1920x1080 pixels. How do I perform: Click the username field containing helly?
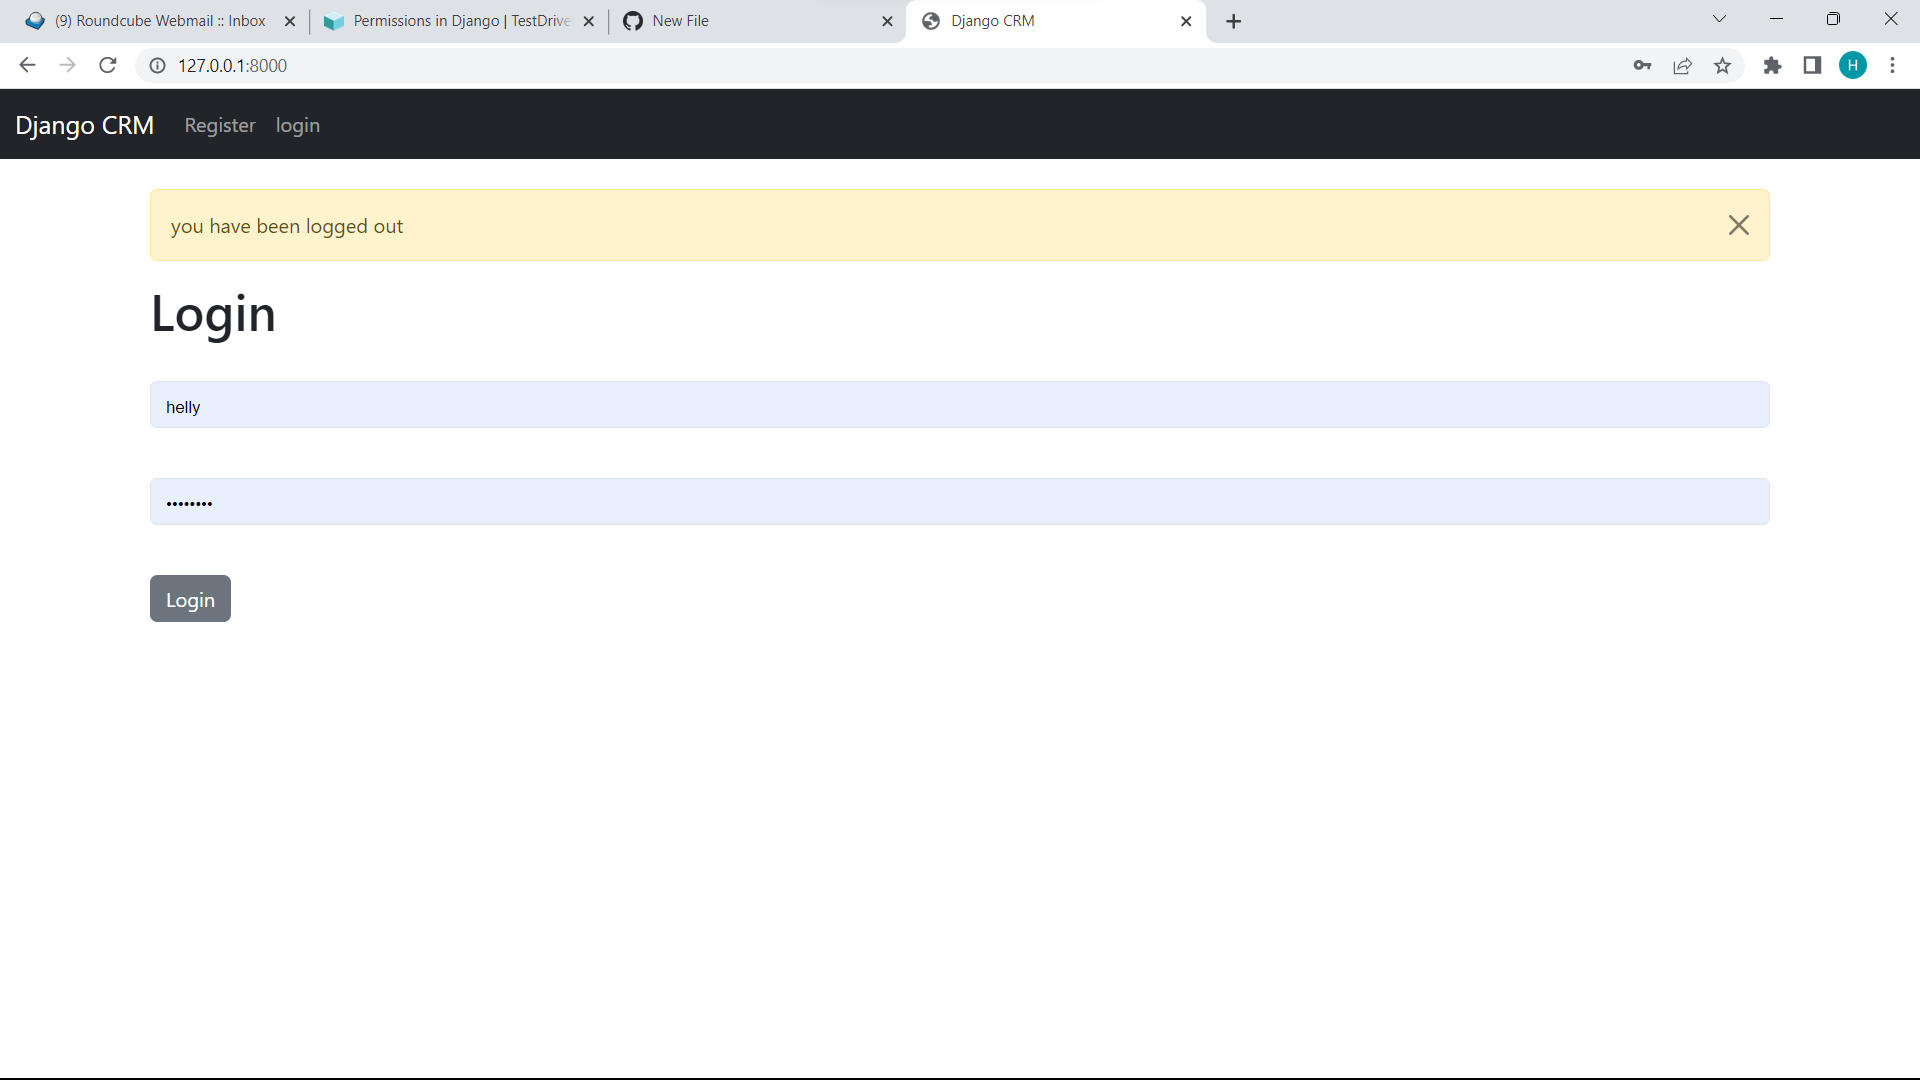(x=959, y=405)
